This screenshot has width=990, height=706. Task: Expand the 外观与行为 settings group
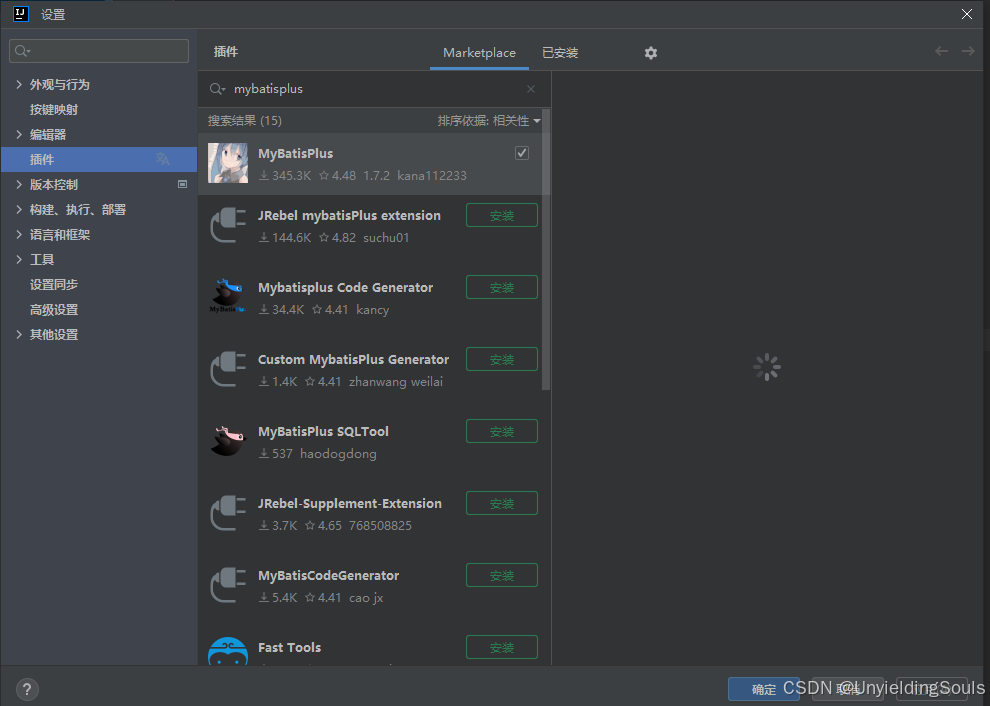tap(18, 84)
